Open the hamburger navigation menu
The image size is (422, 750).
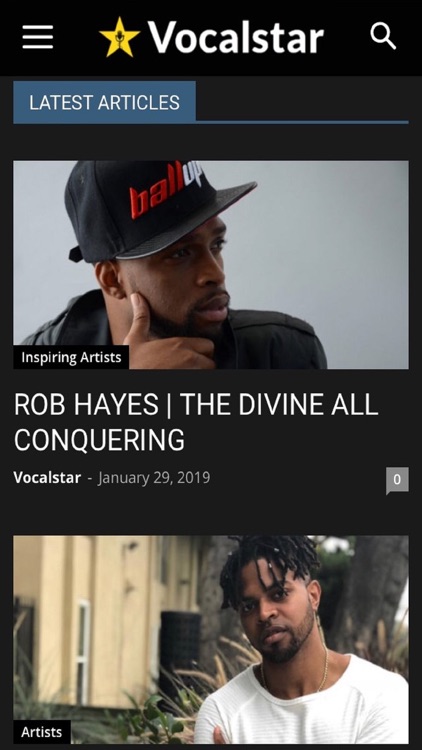click(x=37, y=37)
